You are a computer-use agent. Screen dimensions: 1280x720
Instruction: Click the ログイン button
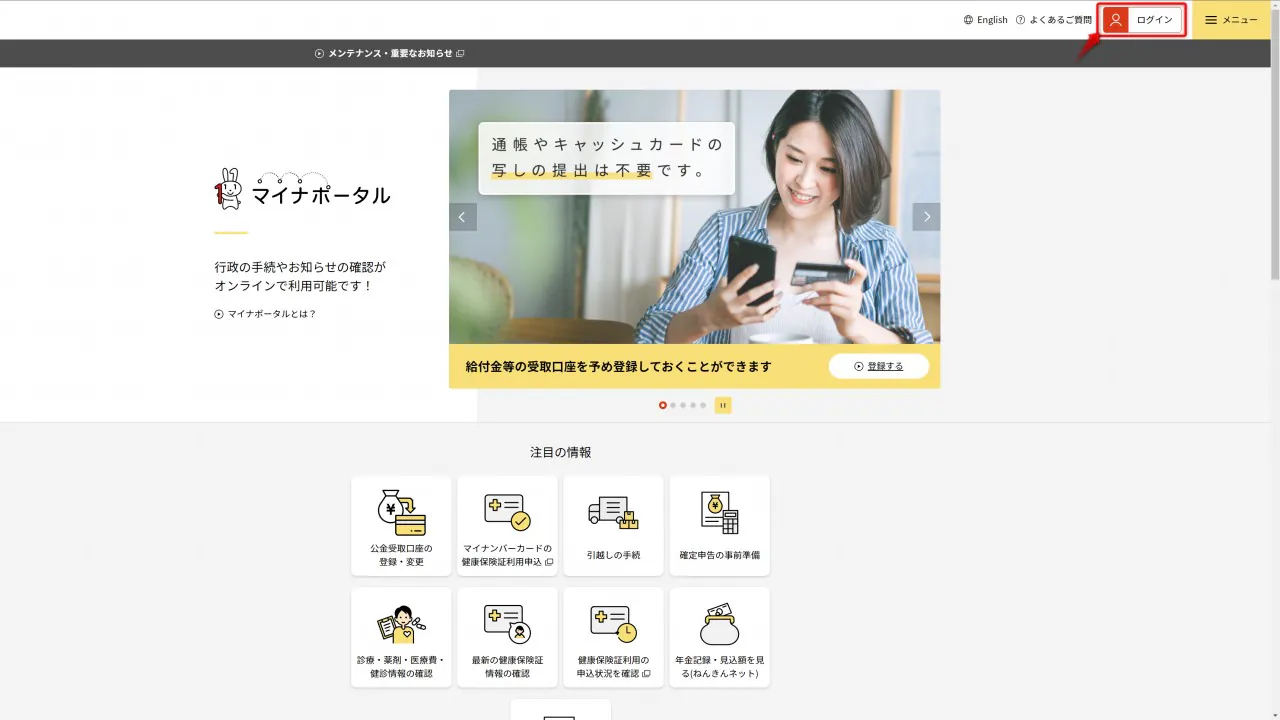pos(1142,20)
